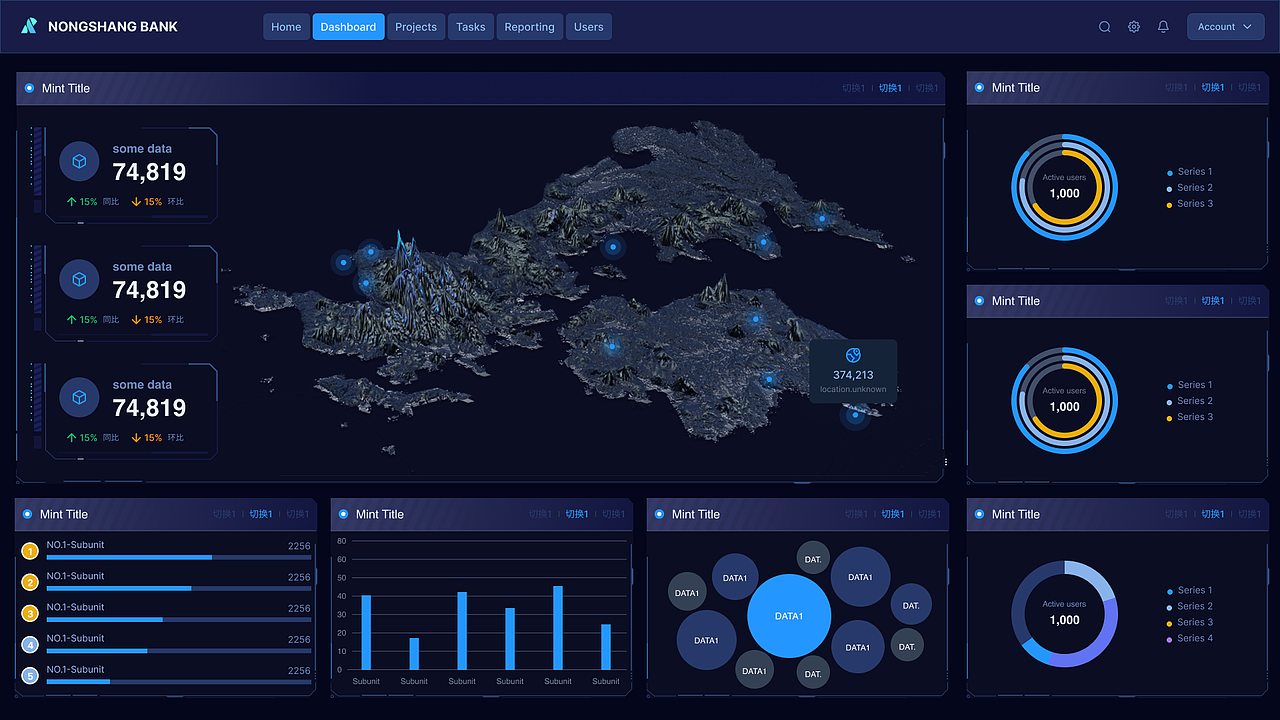Click the orange down-arrow in the middle stat card
The width and height of the screenshot is (1280, 720).
click(x=137, y=320)
